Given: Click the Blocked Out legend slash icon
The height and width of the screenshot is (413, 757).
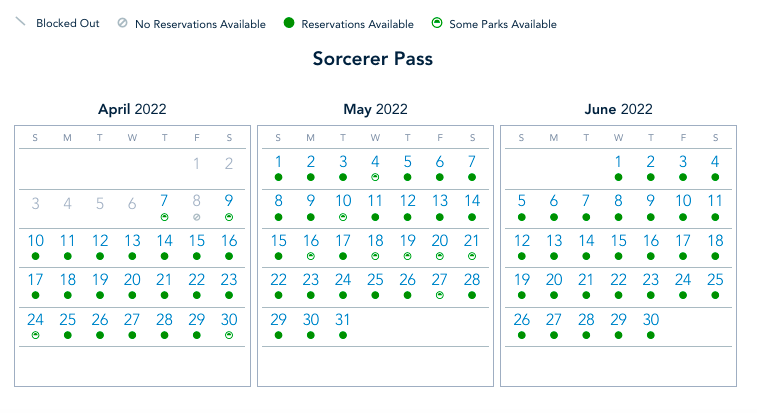Looking at the screenshot, I should [19, 22].
